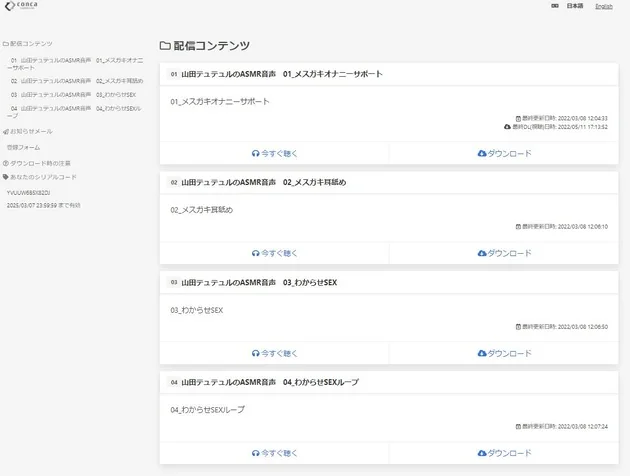Select sidebar item 01_メスガキオナニーサポート

75,64
